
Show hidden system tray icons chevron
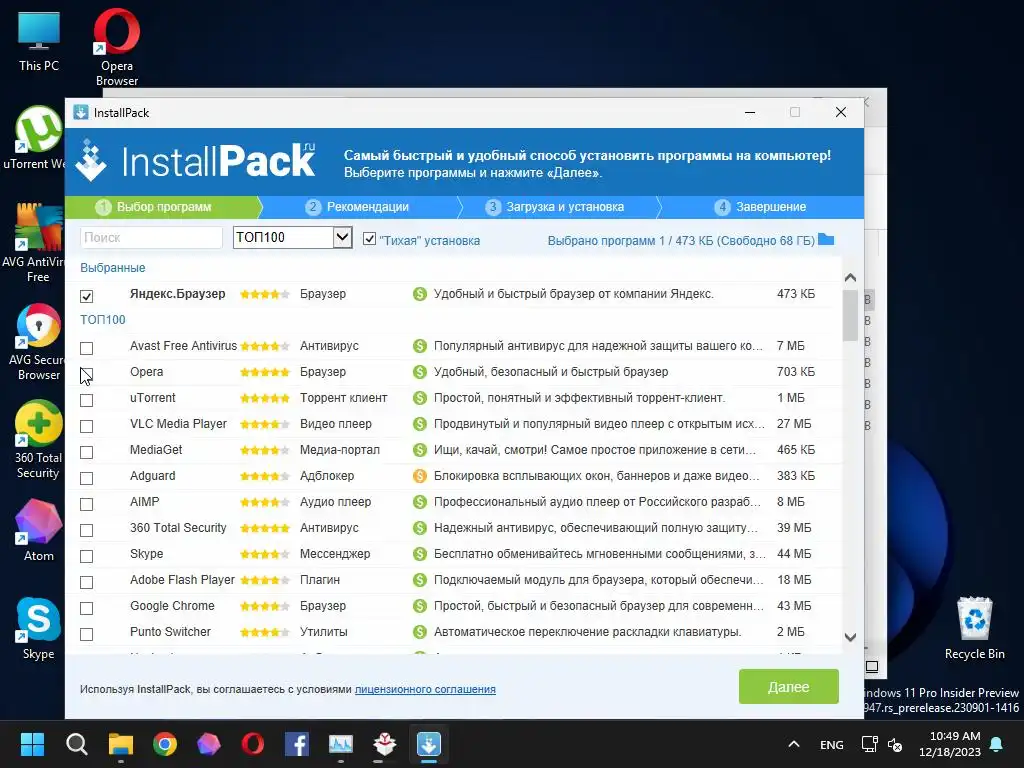tap(793, 744)
